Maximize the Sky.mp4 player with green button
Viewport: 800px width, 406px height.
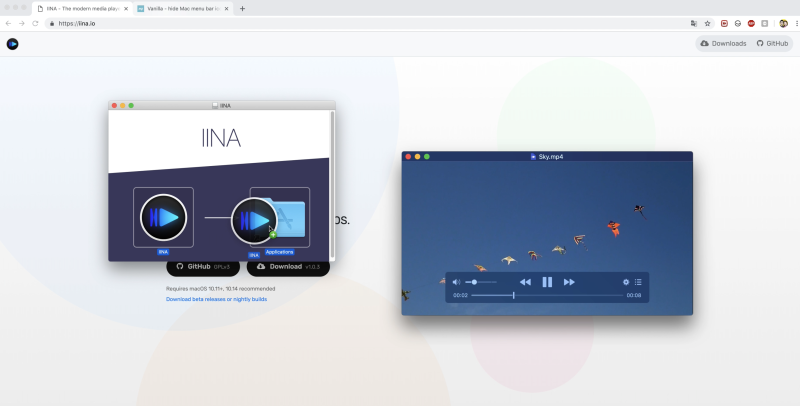427,157
